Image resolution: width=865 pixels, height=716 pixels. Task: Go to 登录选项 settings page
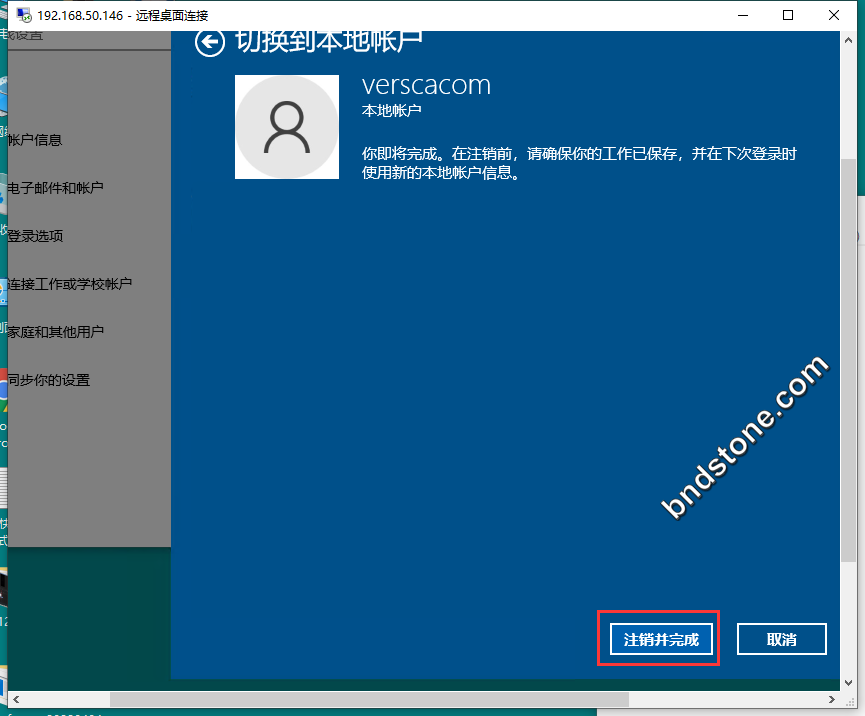(x=35, y=236)
